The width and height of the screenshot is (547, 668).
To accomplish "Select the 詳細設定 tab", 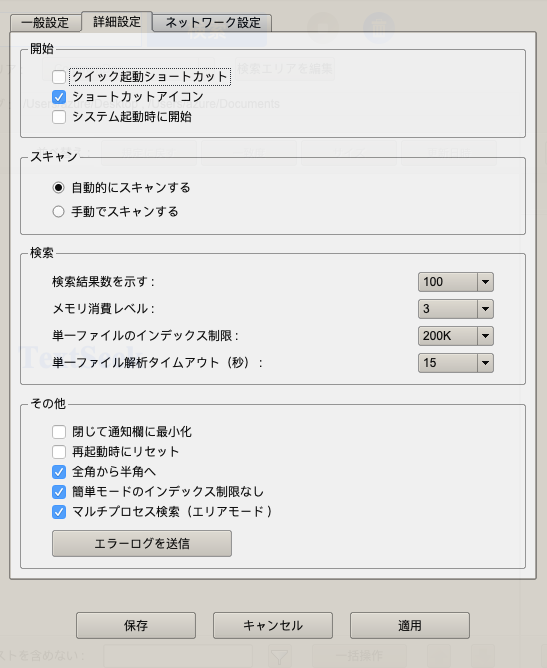I will [x=117, y=22].
